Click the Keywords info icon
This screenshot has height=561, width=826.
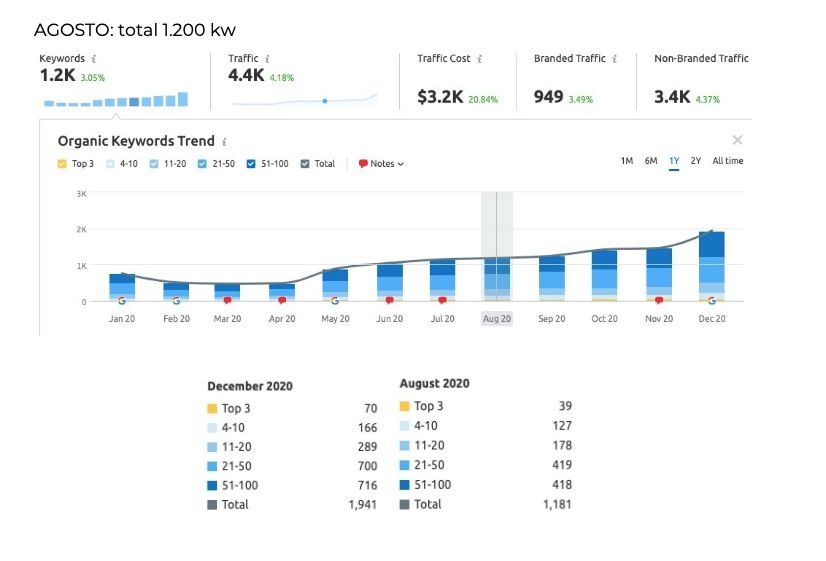93,59
